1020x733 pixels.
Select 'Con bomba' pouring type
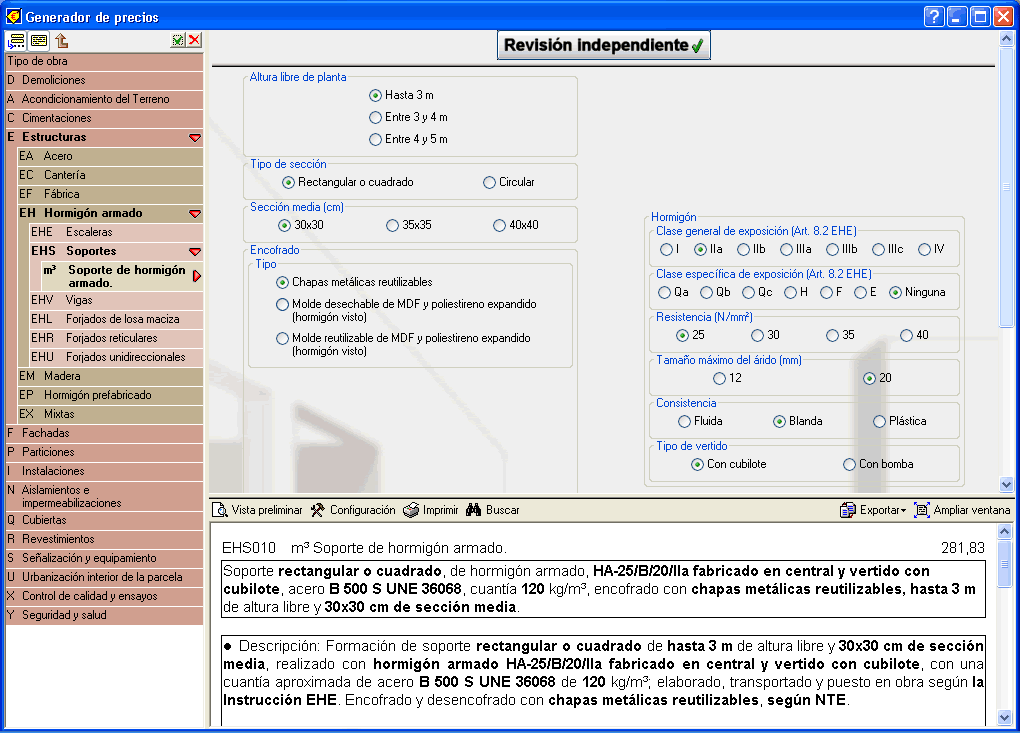click(849, 464)
